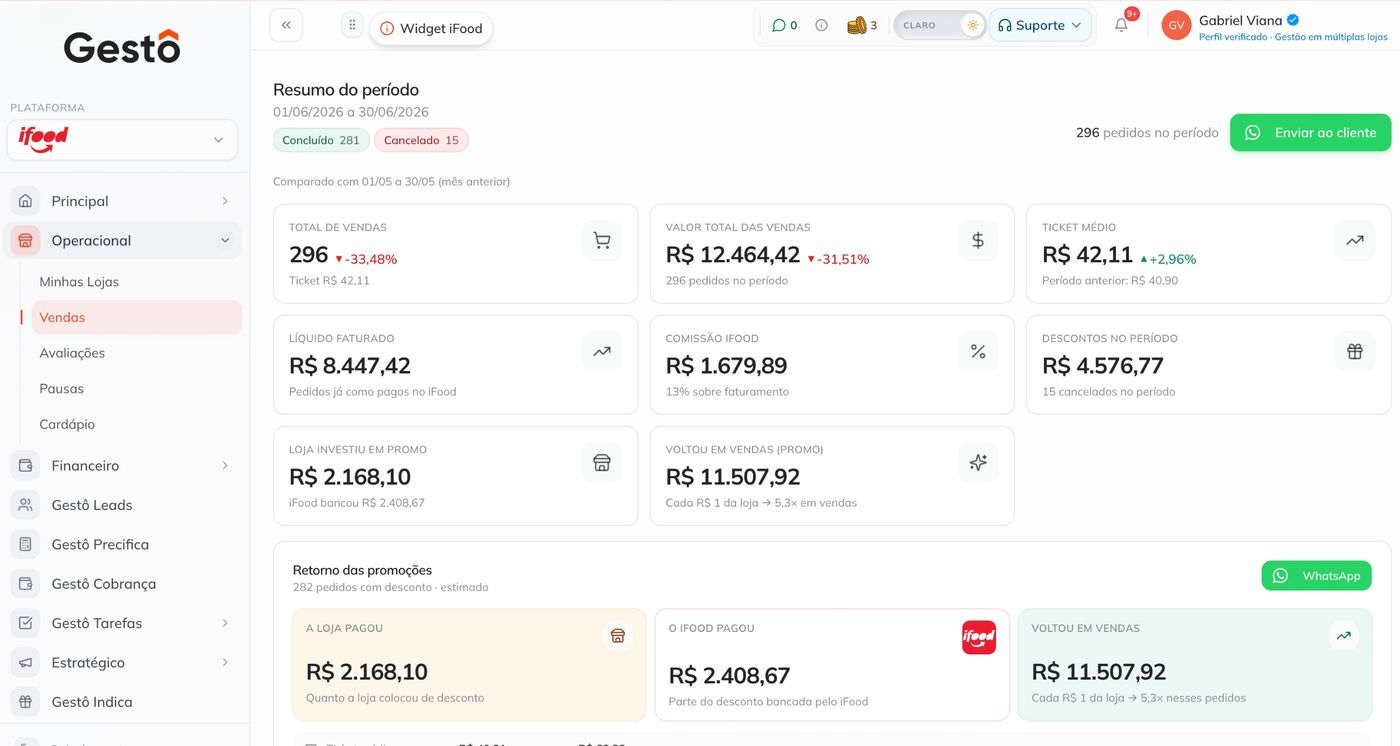The height and width of the screenshot is (746, 1400).
Task: Expand the Gestô Tarefas section
Action: 122,623
